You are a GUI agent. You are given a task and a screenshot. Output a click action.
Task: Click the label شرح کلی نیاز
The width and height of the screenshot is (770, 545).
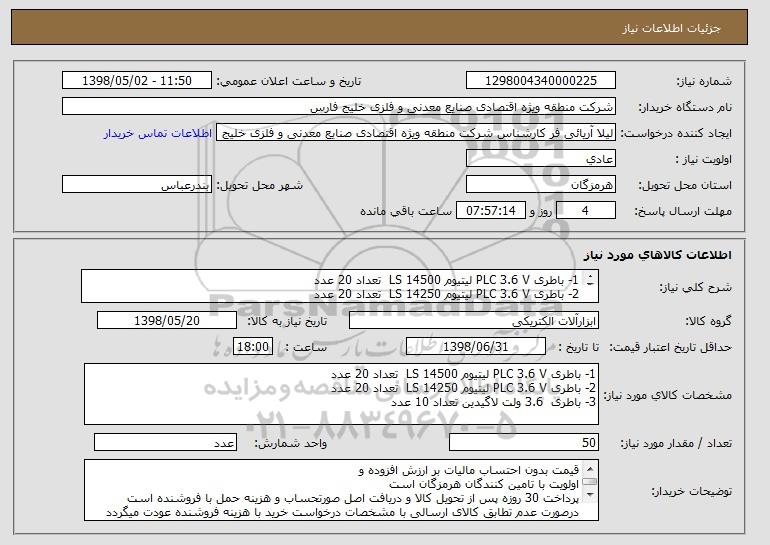coord(695,287)
